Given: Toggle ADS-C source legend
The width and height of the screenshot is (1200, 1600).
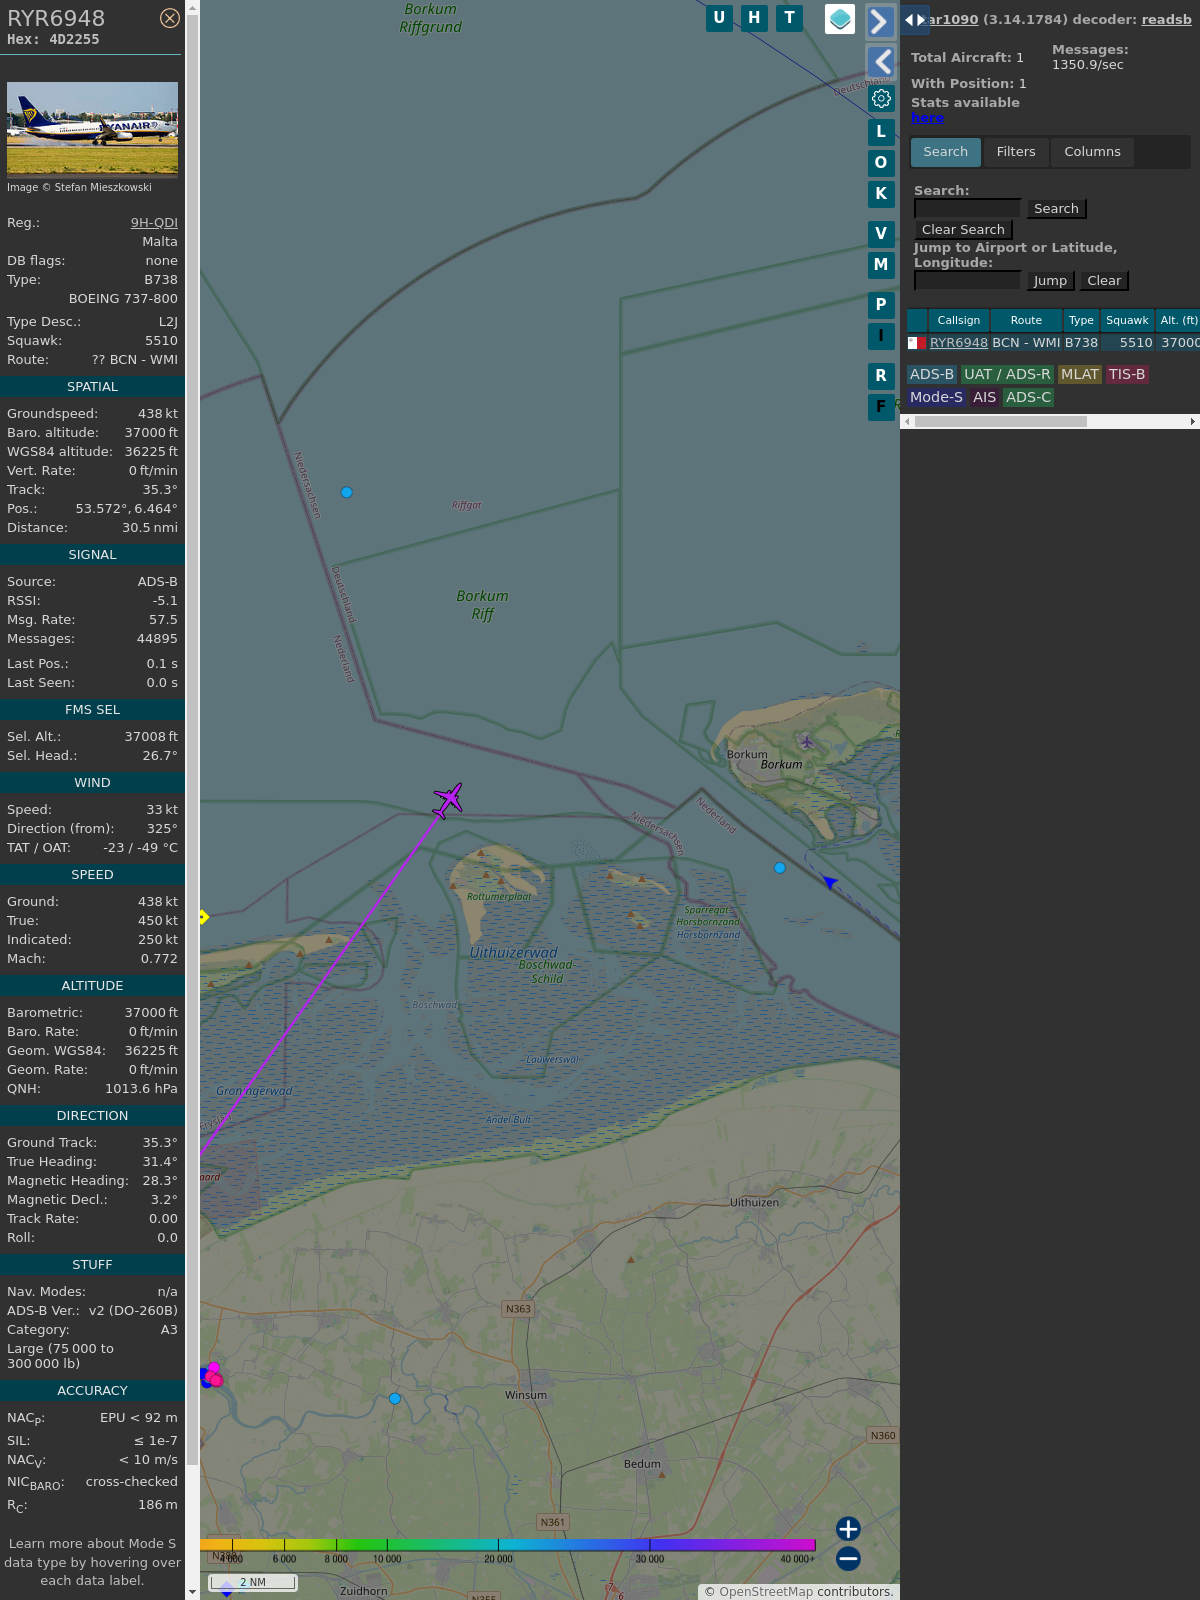Looking at the screenshot, I should click(x=1029, y=397).
